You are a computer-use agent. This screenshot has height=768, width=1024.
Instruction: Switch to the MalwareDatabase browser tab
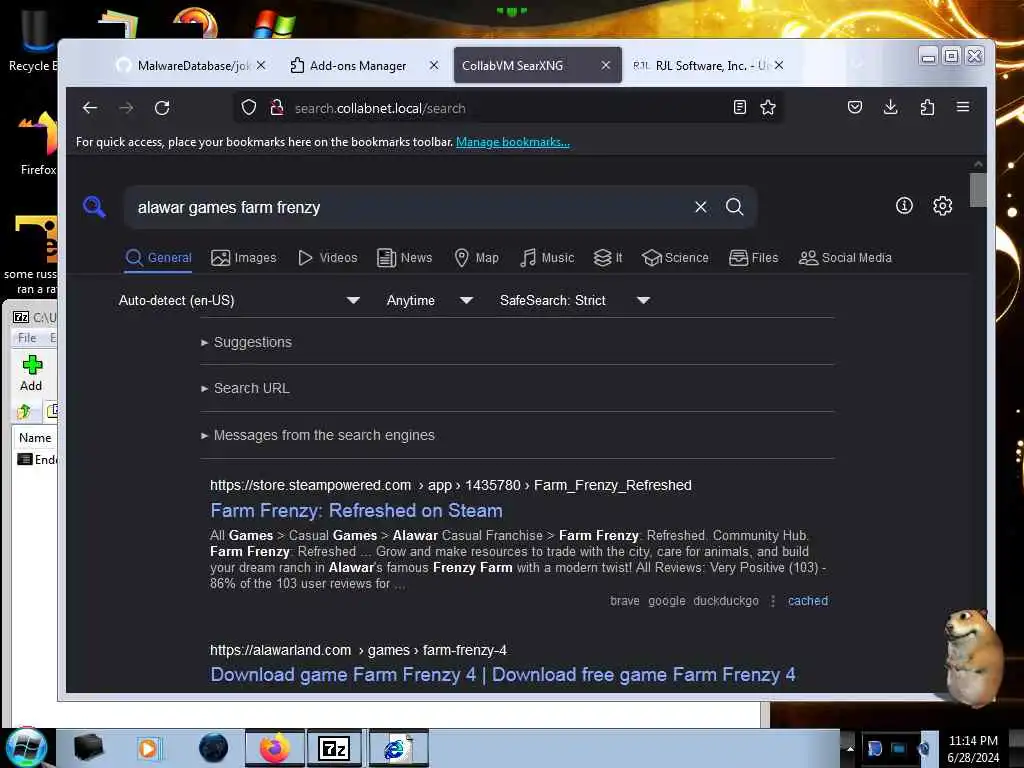pos(184,65)
